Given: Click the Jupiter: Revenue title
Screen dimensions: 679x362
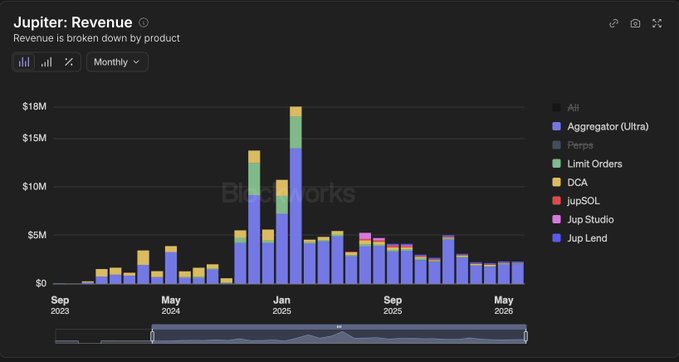Looking at the screenshot, I should (73, 23).
